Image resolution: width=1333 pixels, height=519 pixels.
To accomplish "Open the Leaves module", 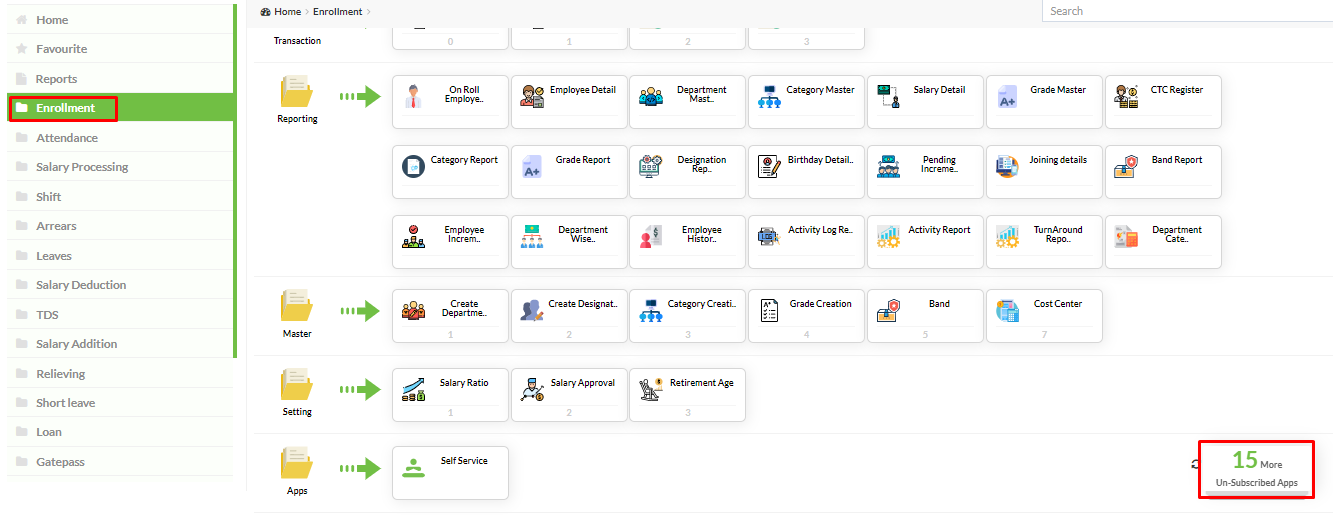I will coord(121,255).
